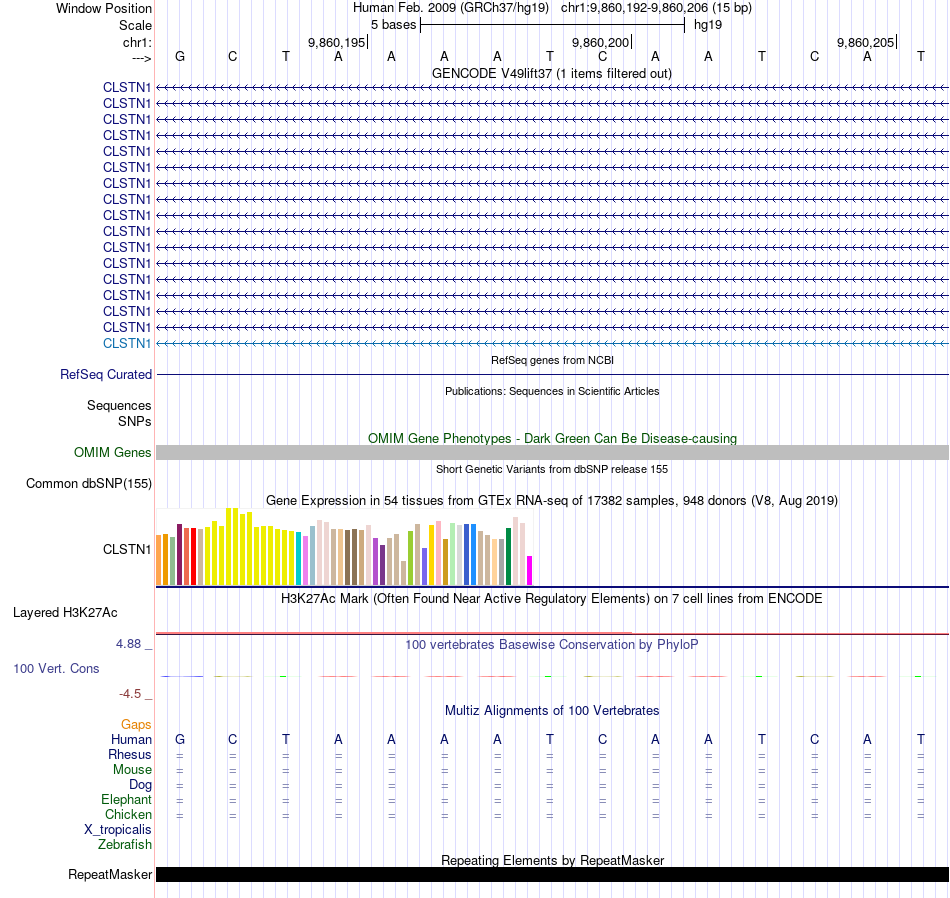Open the GTEx Gene Expression track title
Screen dimensions: 950x898
coord(552,501)
